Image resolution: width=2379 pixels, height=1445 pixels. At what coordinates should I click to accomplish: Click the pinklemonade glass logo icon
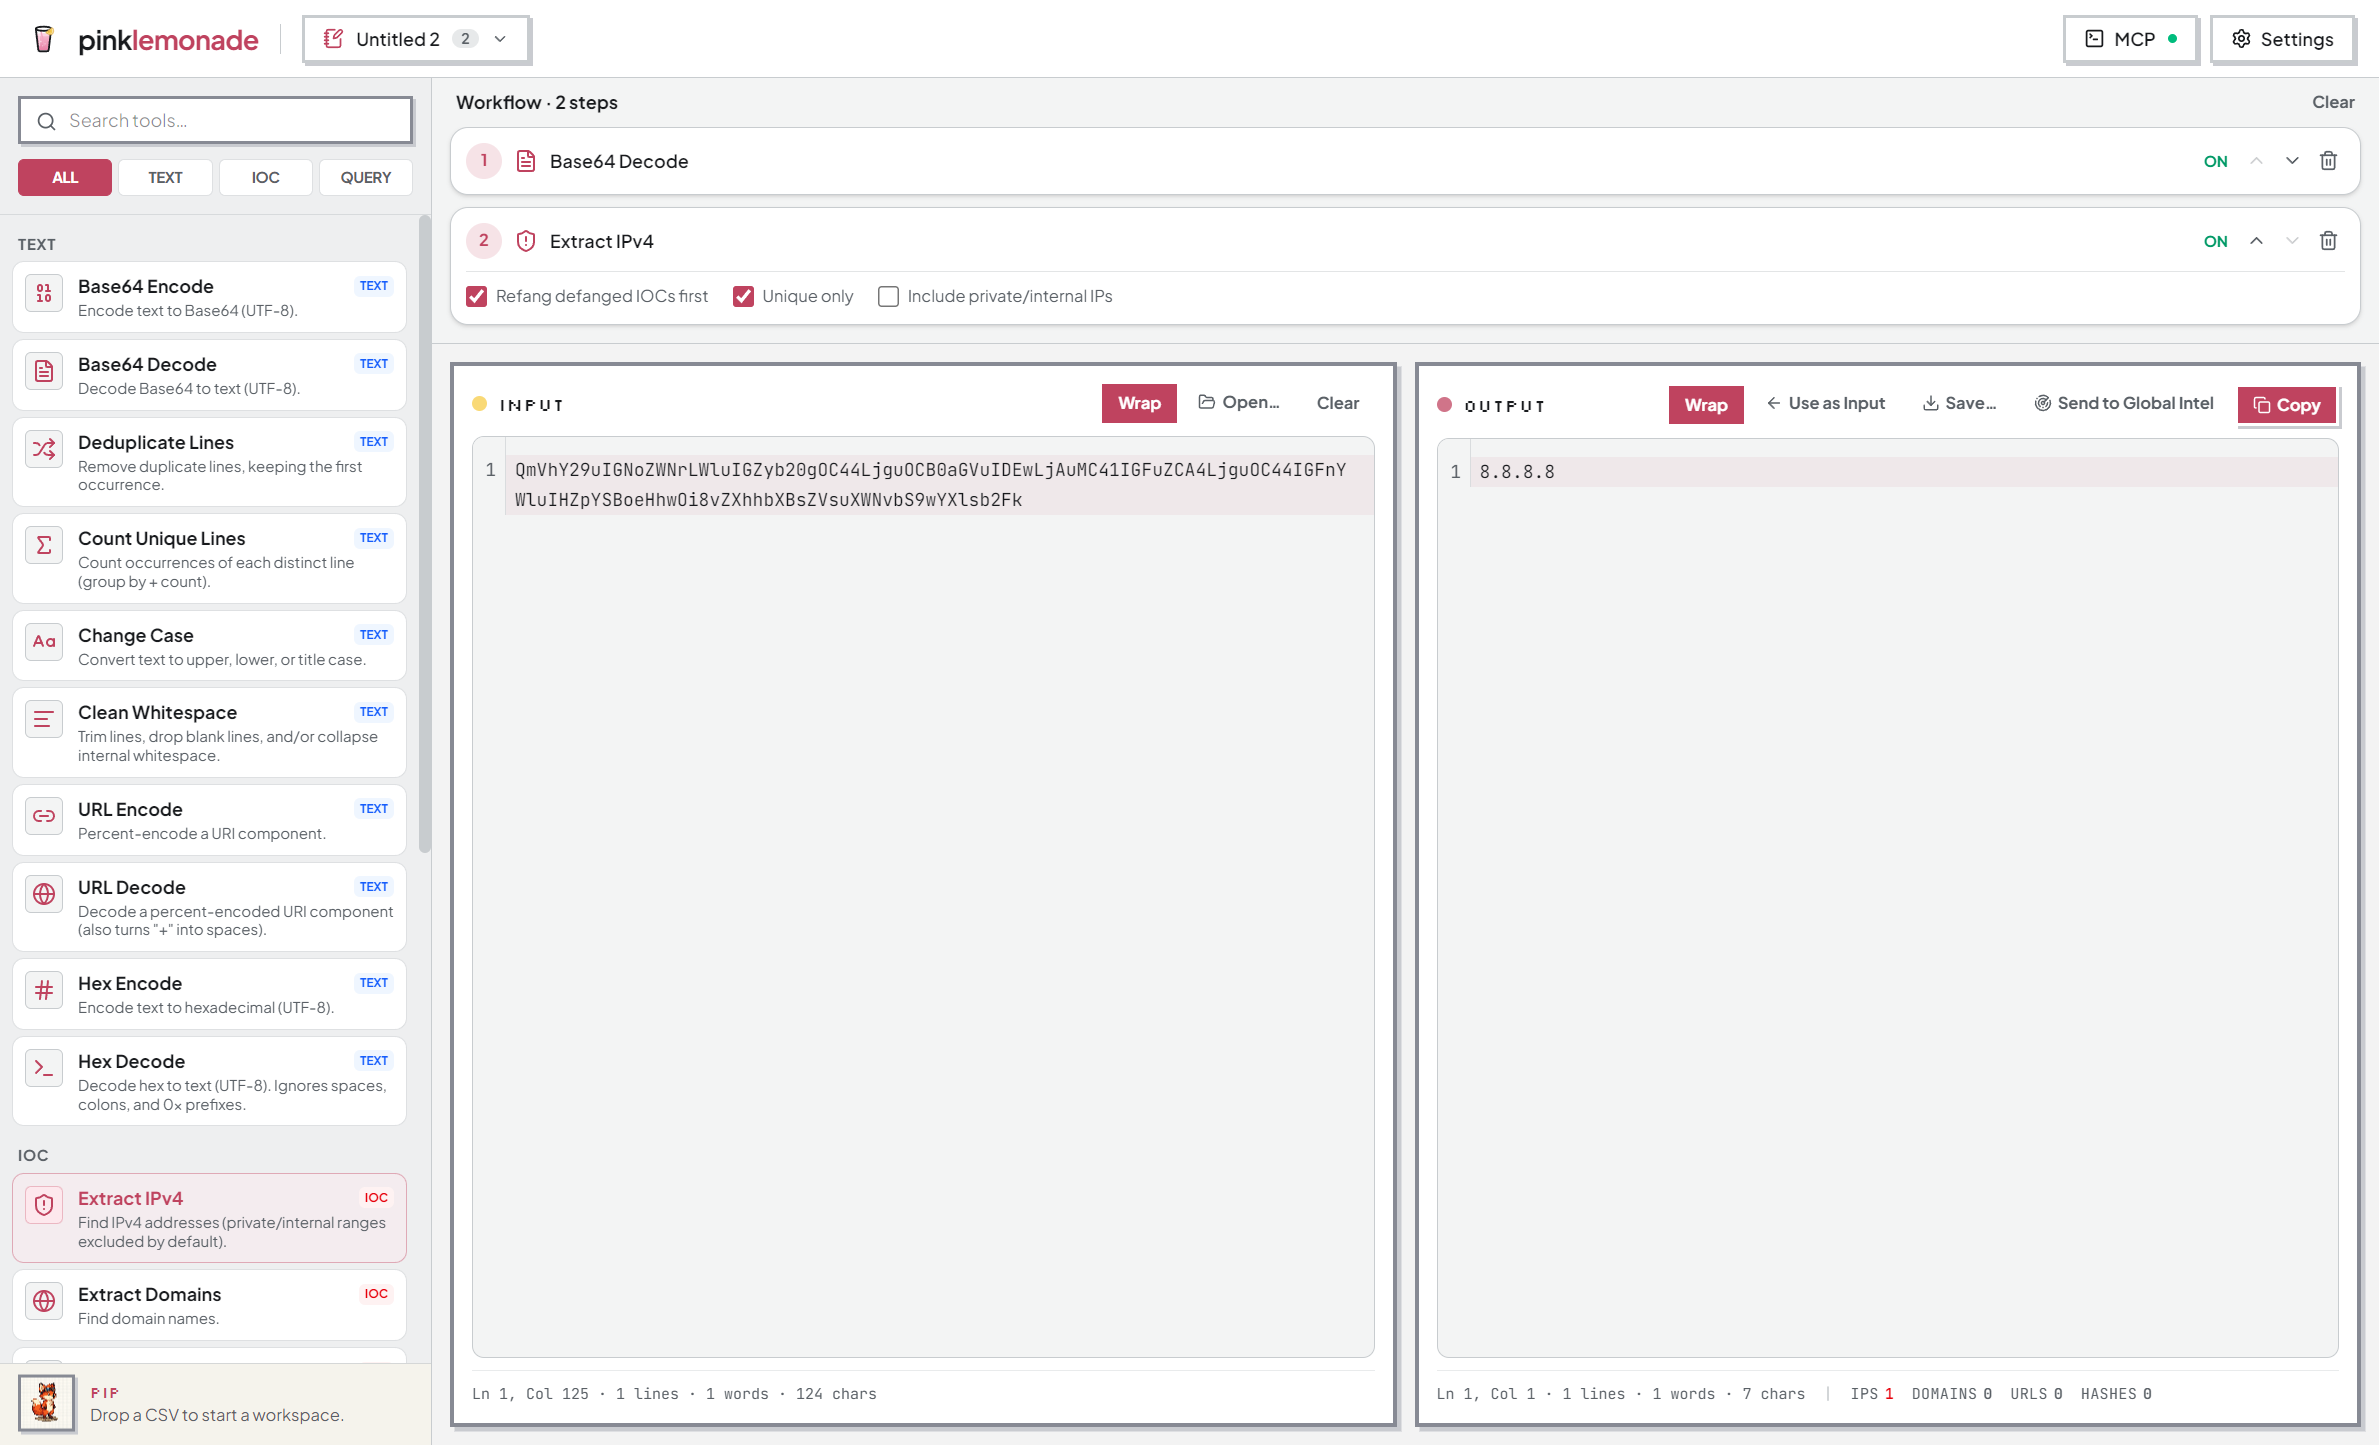tap(43, 39)
